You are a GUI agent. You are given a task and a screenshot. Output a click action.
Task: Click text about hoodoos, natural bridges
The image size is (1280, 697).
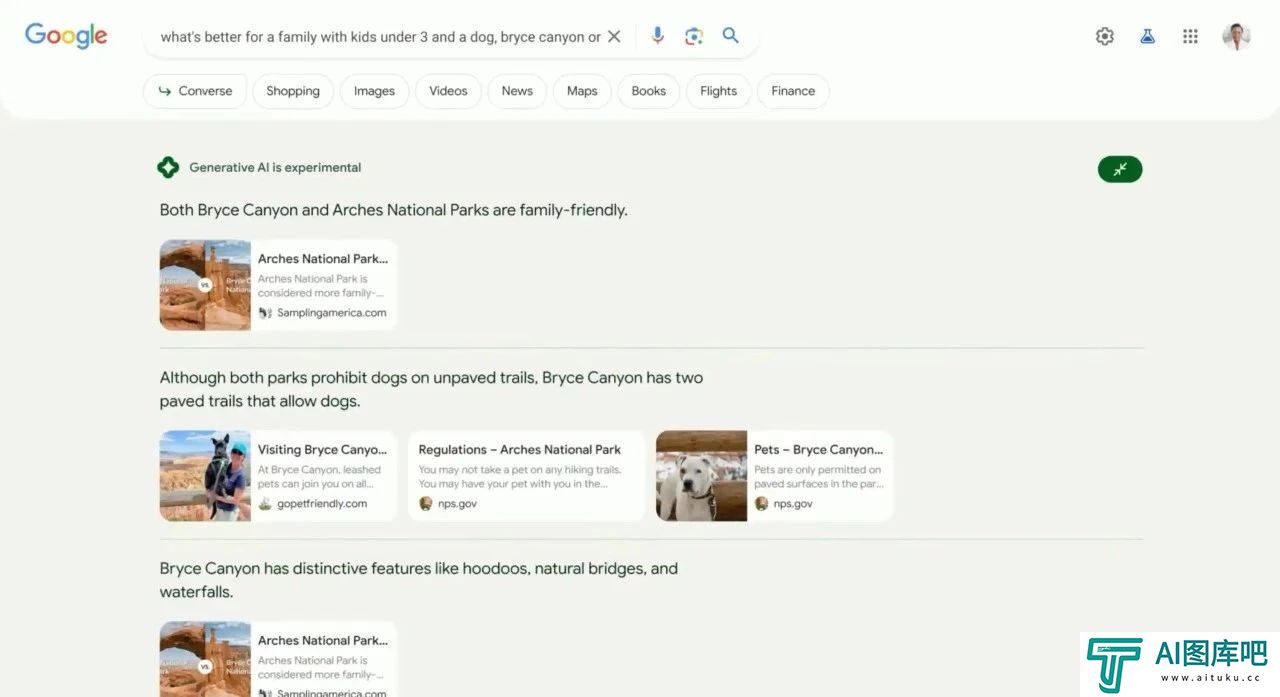(419, 580)
